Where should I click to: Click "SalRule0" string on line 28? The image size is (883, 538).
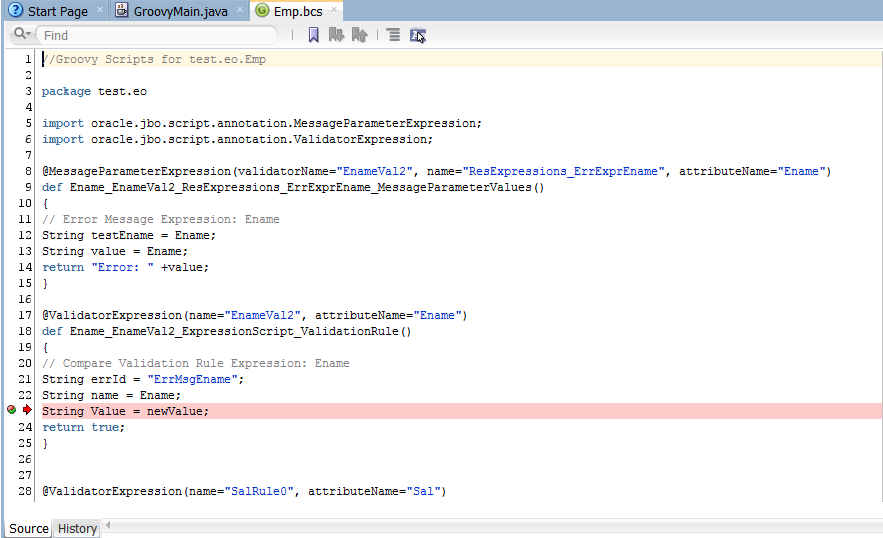pos(259,491)
